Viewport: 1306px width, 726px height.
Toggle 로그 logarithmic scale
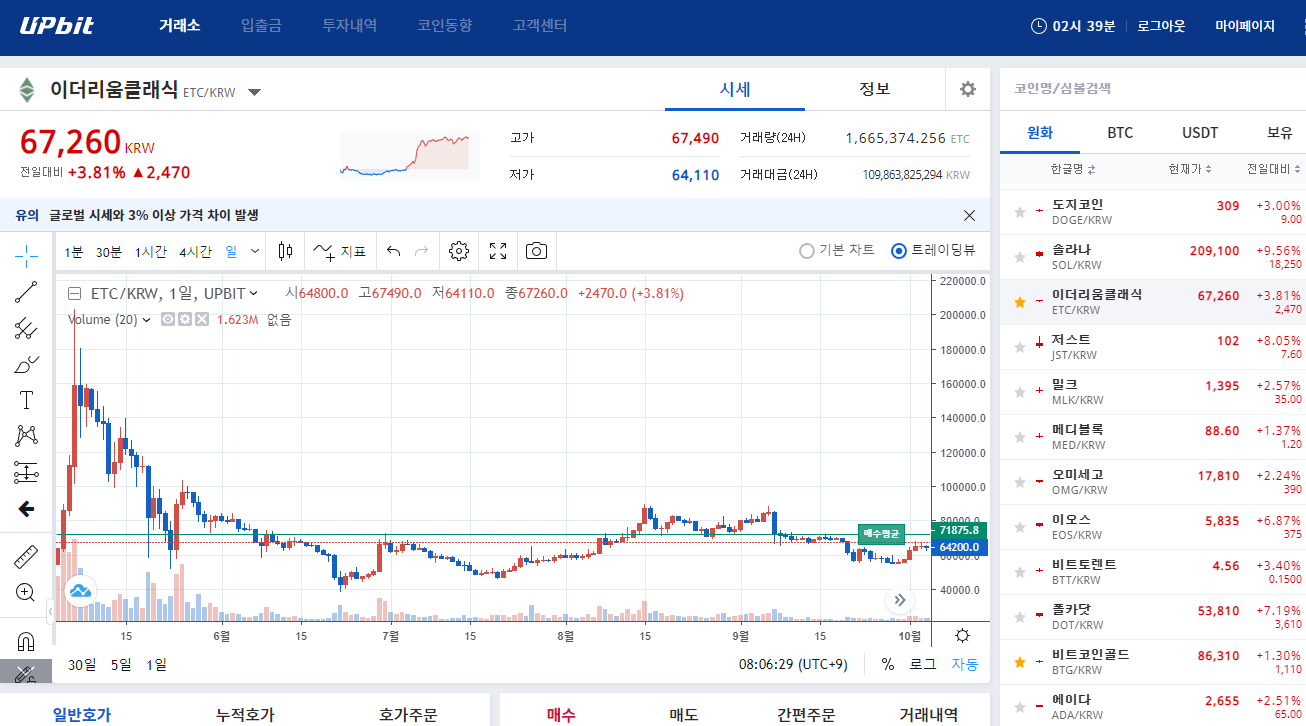[x=922, y=664]
